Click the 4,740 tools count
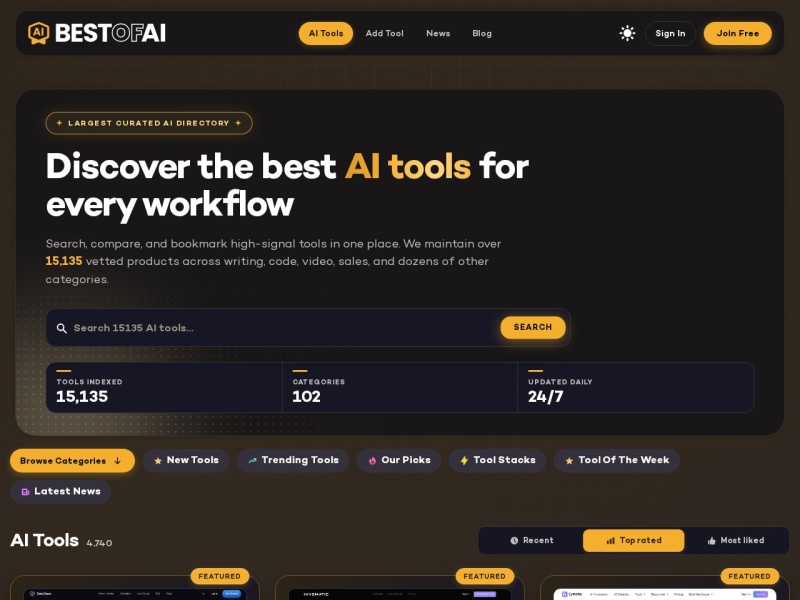The width and height of the screenshot is (800, 600). coord(99,543)
